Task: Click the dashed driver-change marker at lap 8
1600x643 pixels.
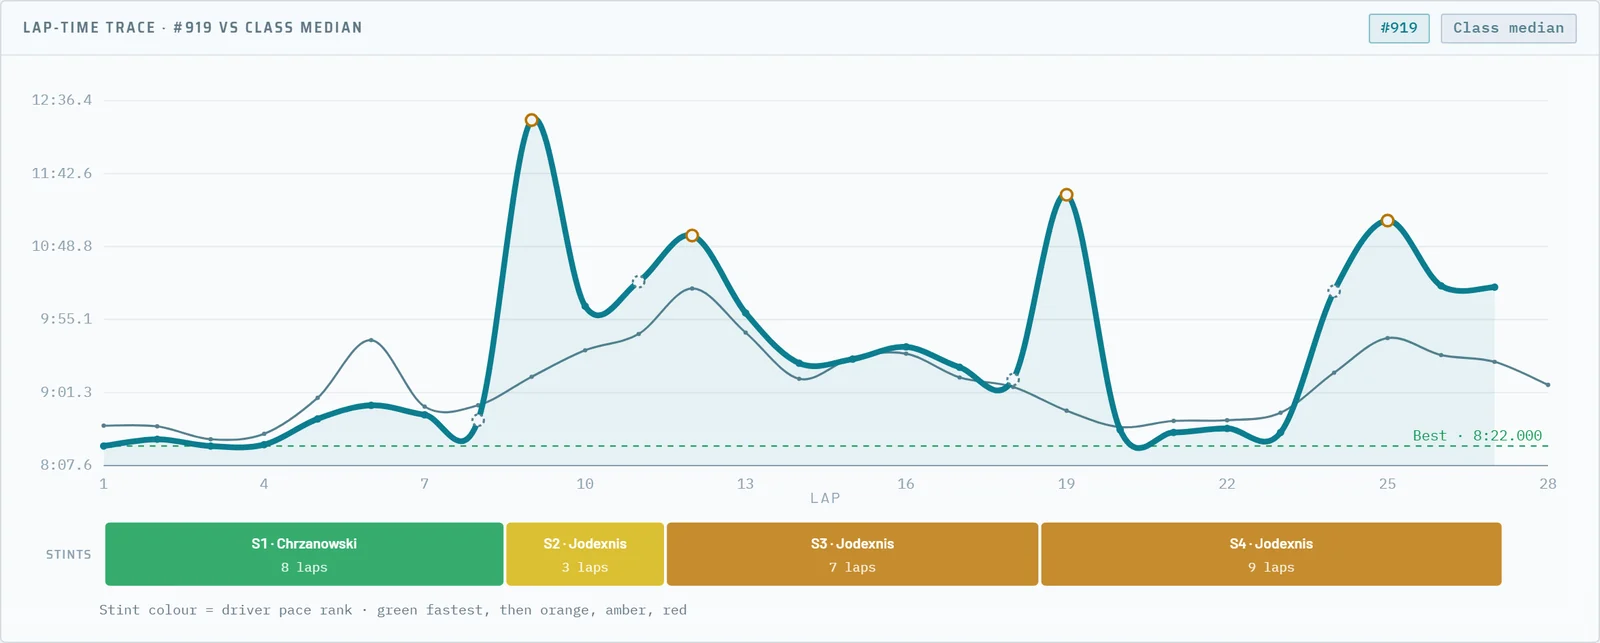Action: point(478,421)
